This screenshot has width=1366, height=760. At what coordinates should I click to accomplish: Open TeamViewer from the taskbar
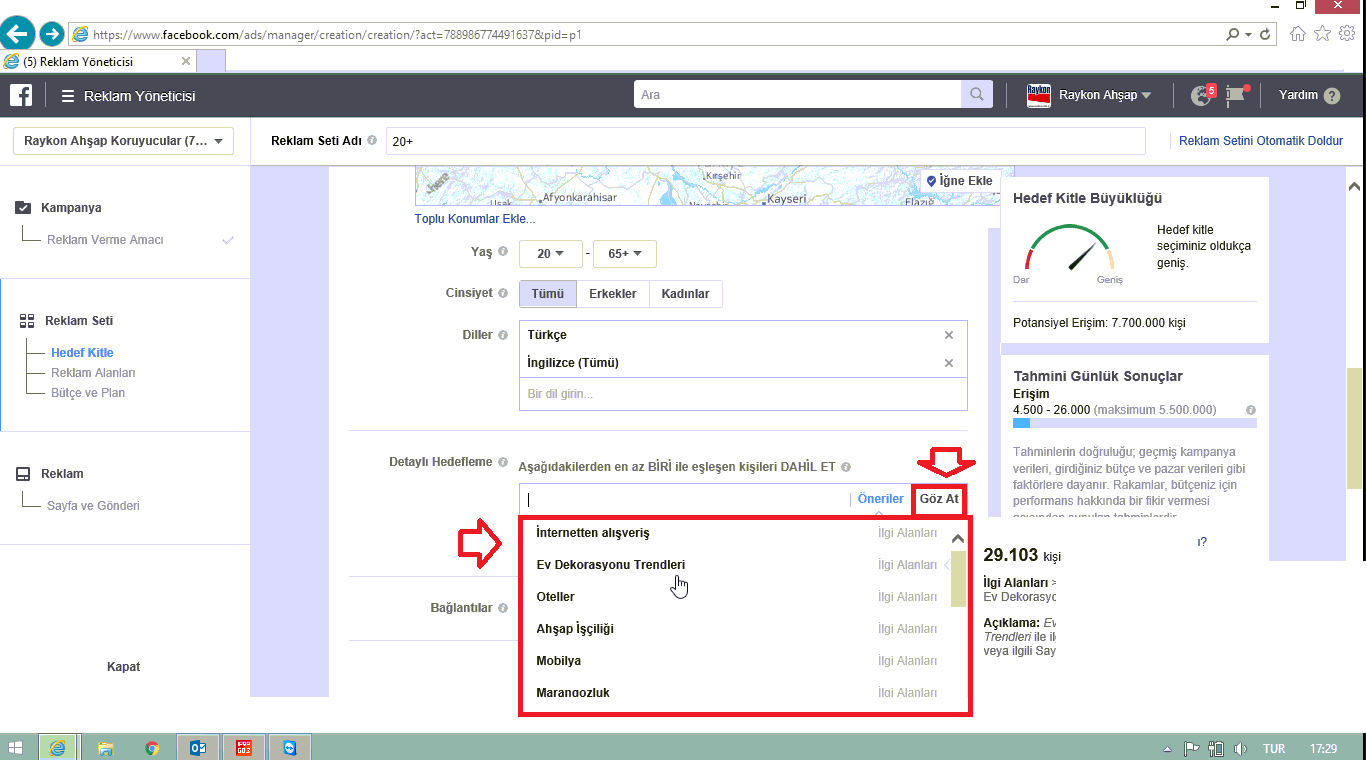290,748
